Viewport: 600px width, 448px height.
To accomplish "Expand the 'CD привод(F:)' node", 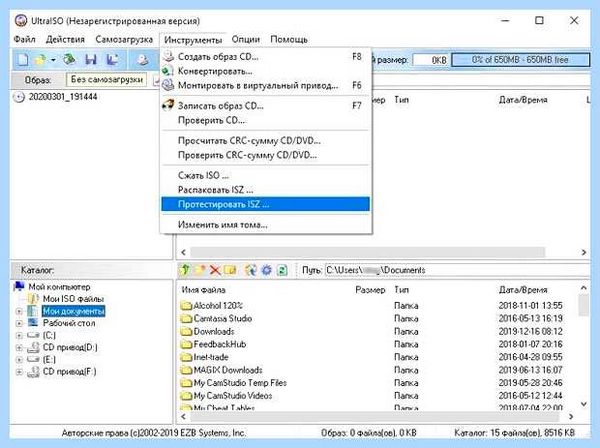I will coord(19,372).
